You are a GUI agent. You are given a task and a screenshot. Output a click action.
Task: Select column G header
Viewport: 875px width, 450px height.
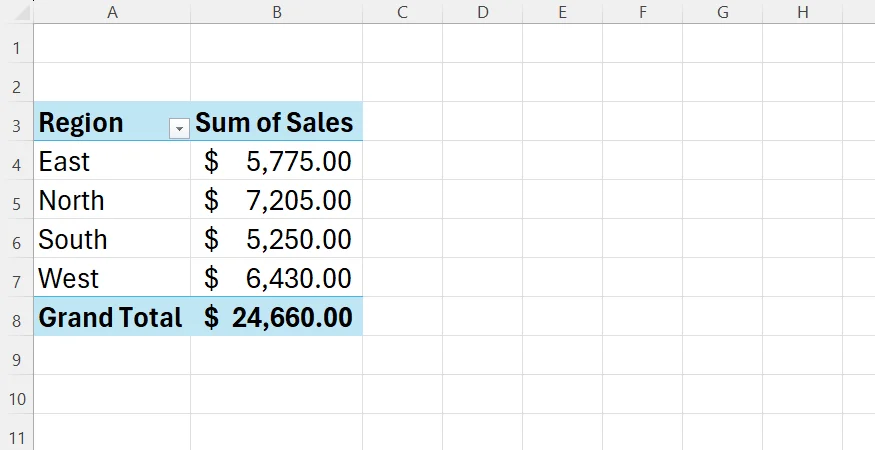[x=723, y=12]
